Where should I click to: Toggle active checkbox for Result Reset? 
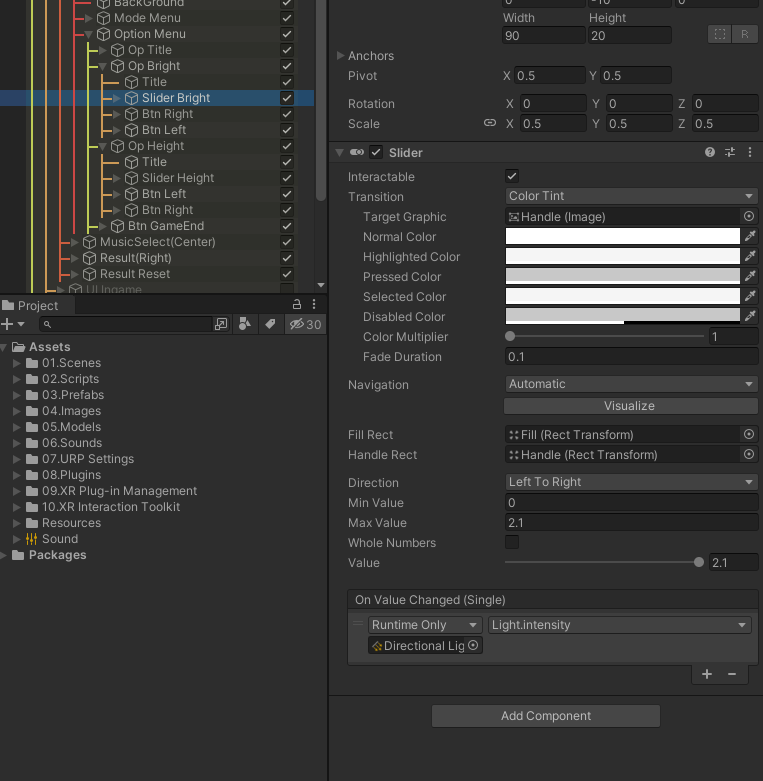286,273
